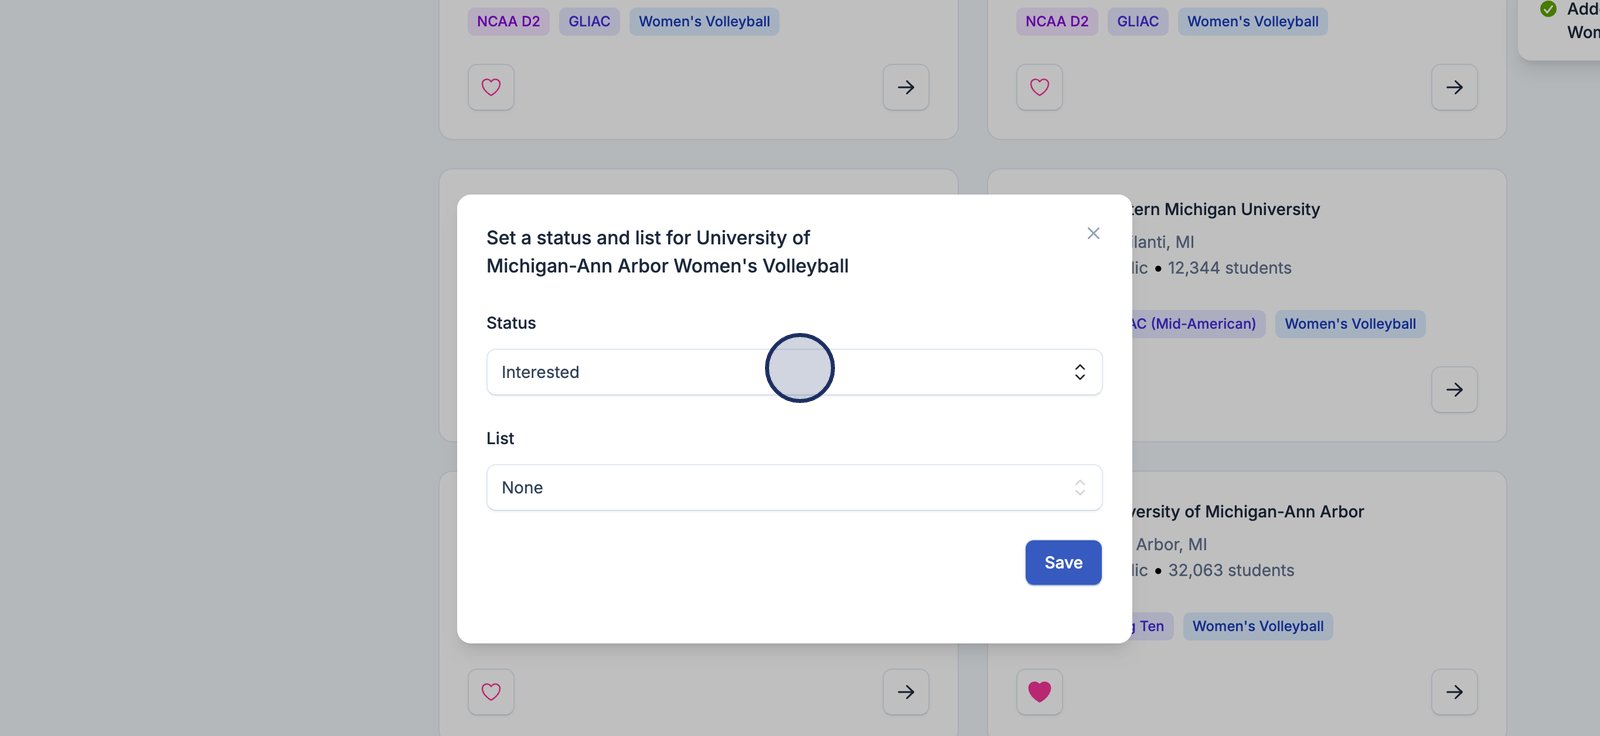This screenshot has width=1600, height=736.
Task: Open University of Michigan-Ann Arbor card arrow
Action: pos(1454,692)
